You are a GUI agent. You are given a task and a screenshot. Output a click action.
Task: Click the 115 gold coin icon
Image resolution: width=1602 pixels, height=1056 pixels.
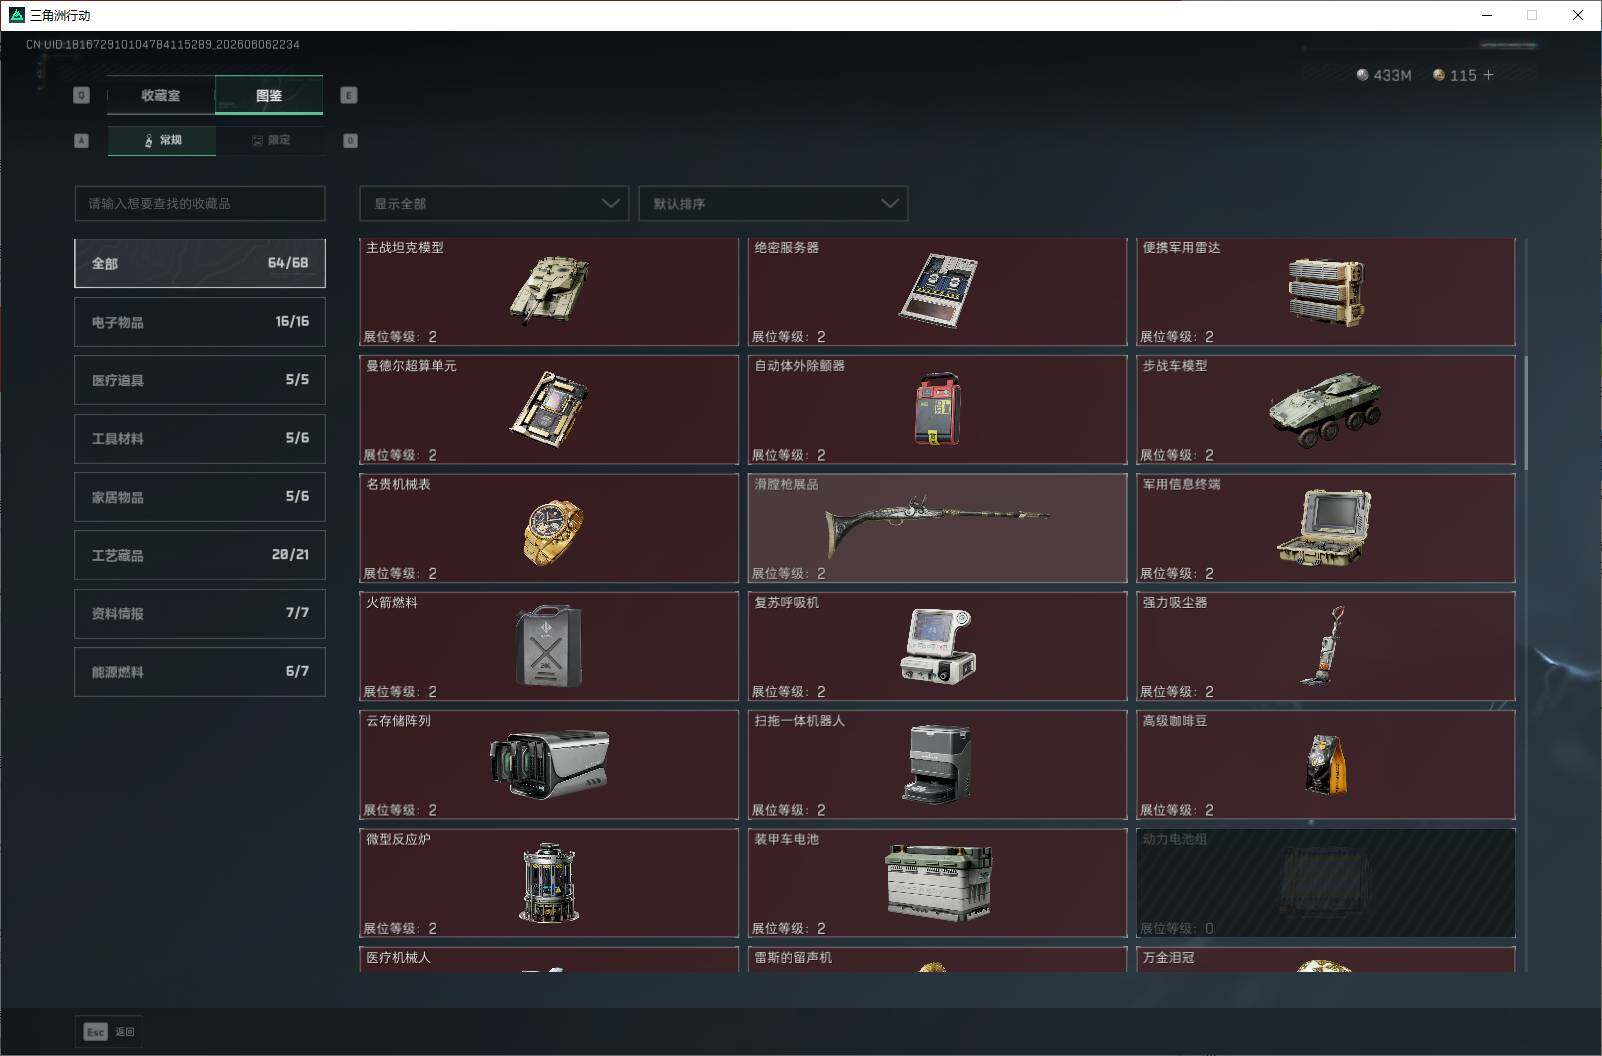coord(1439,75)
